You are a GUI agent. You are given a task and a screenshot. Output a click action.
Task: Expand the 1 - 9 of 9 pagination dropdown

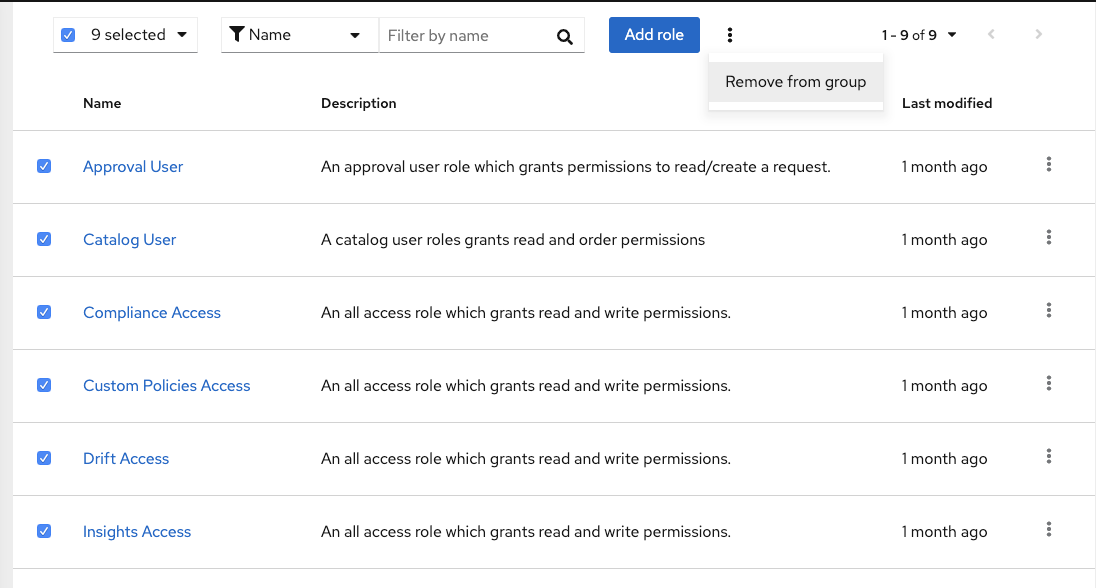919,35
